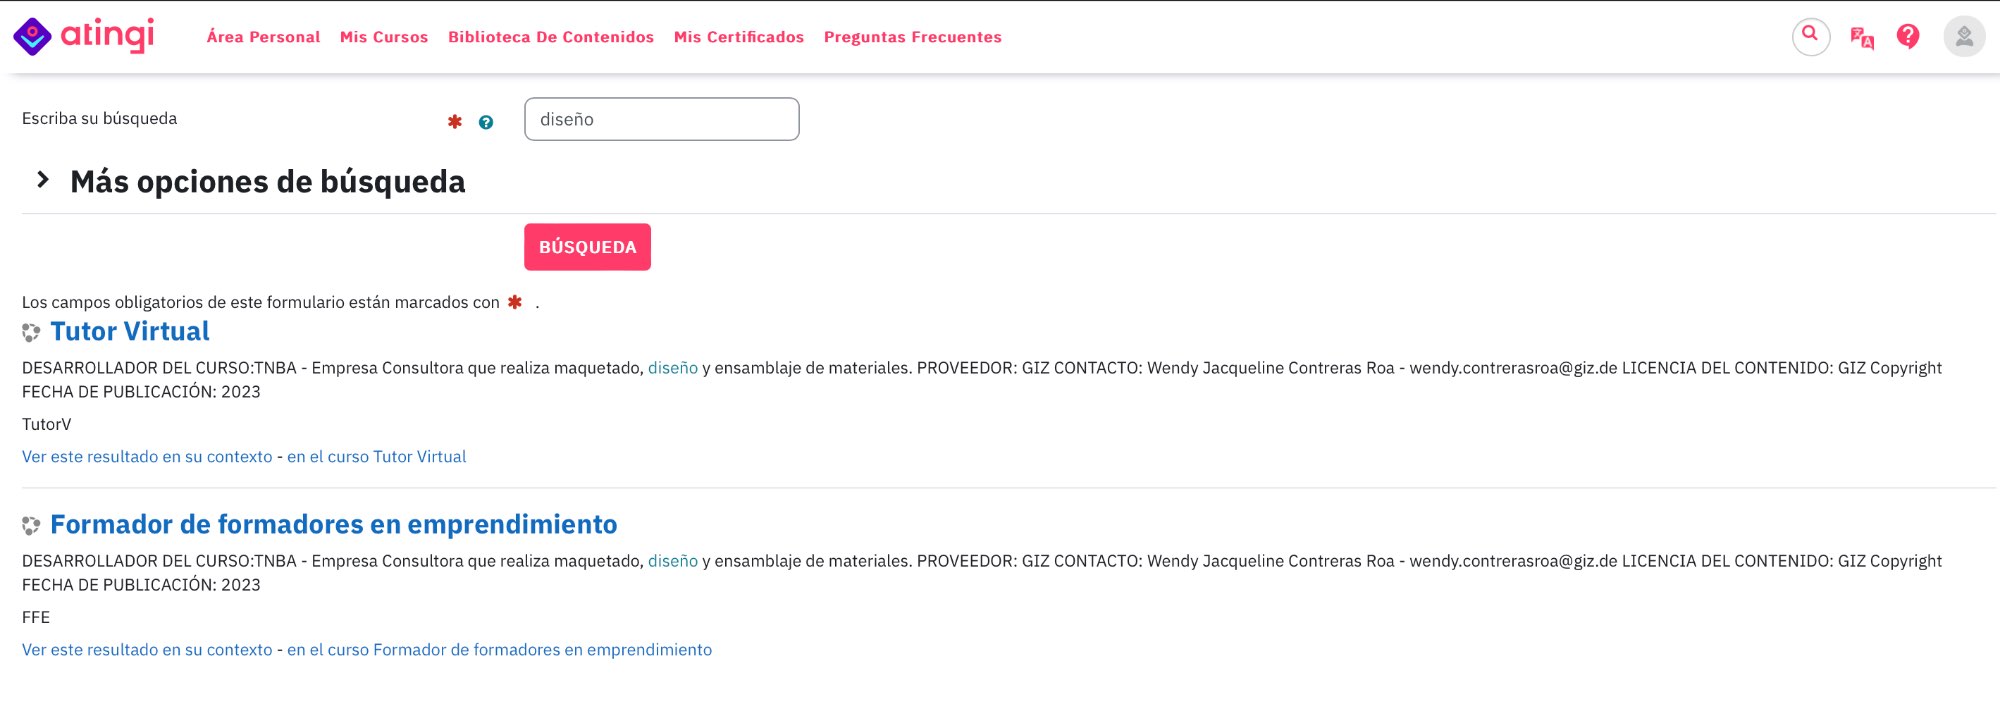The height and width of the screenshot is (723, 2000).
Task: Open Formador de formadores en emprendimiento title
Action: click(334, 525)
